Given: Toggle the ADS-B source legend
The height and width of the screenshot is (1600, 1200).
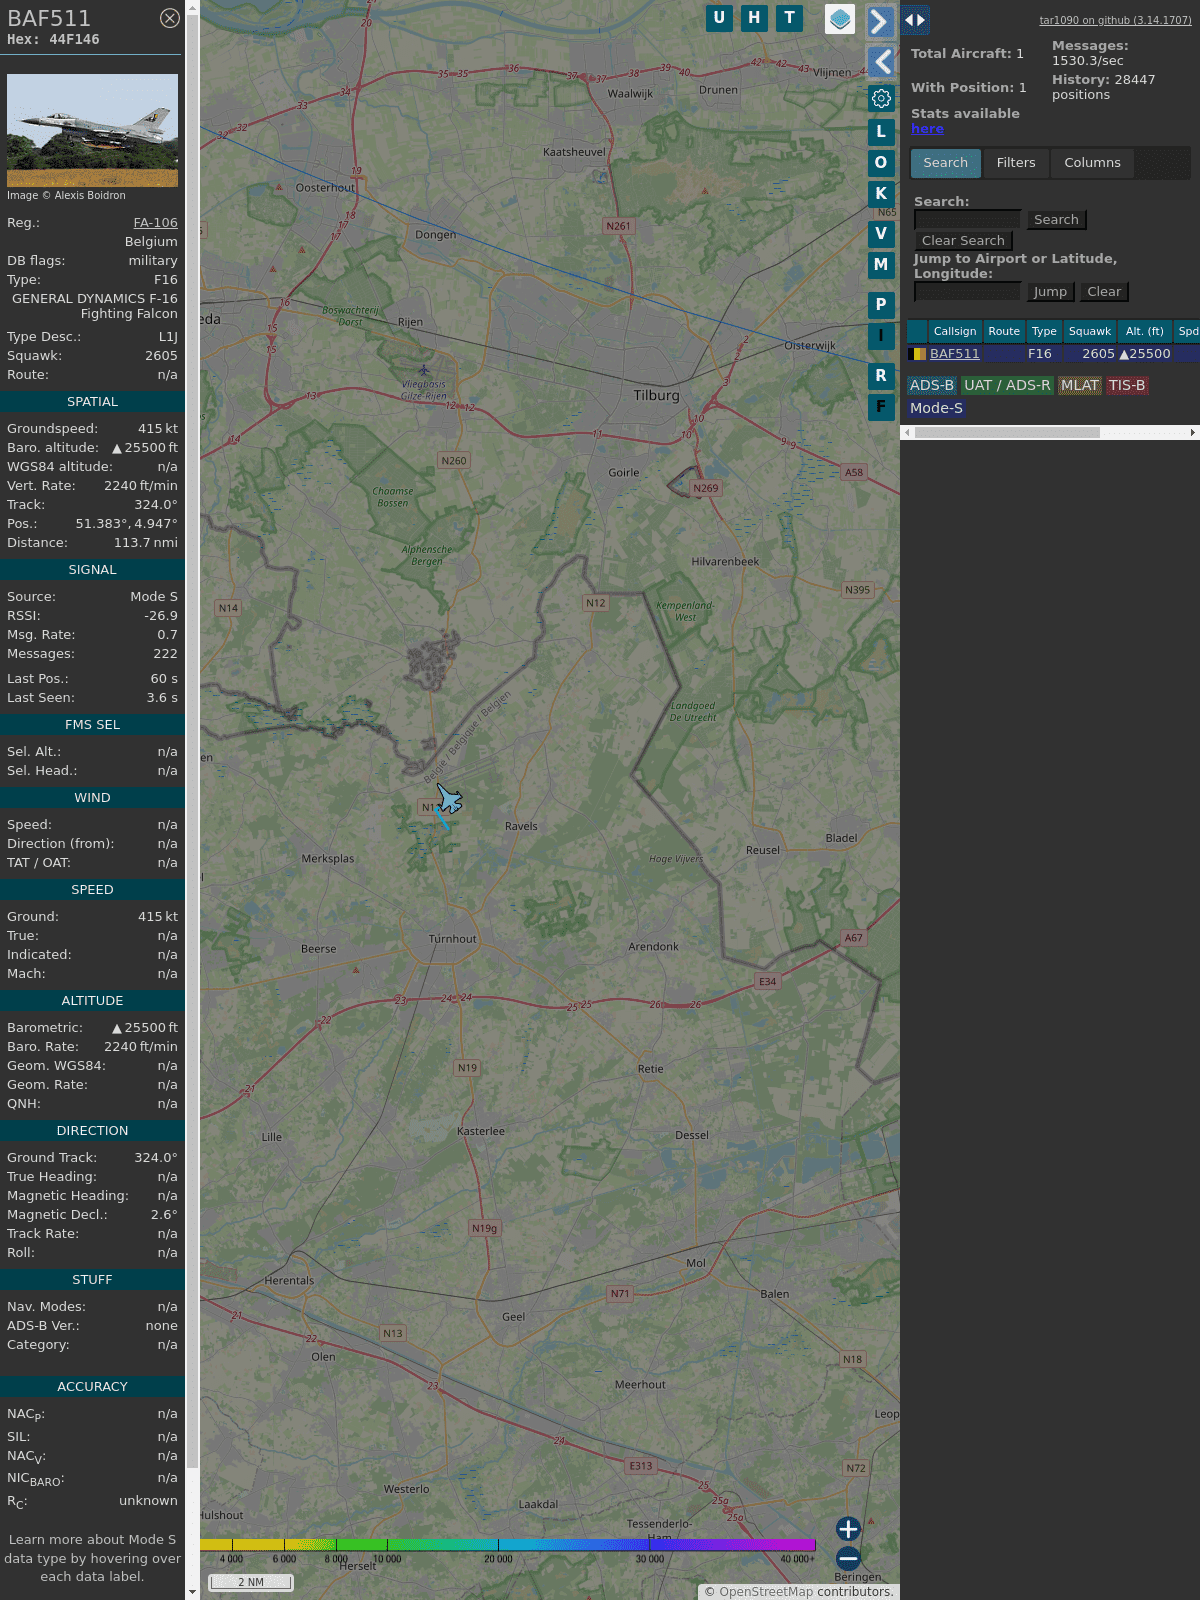Looking at the screenshot, I should [932, 385].
